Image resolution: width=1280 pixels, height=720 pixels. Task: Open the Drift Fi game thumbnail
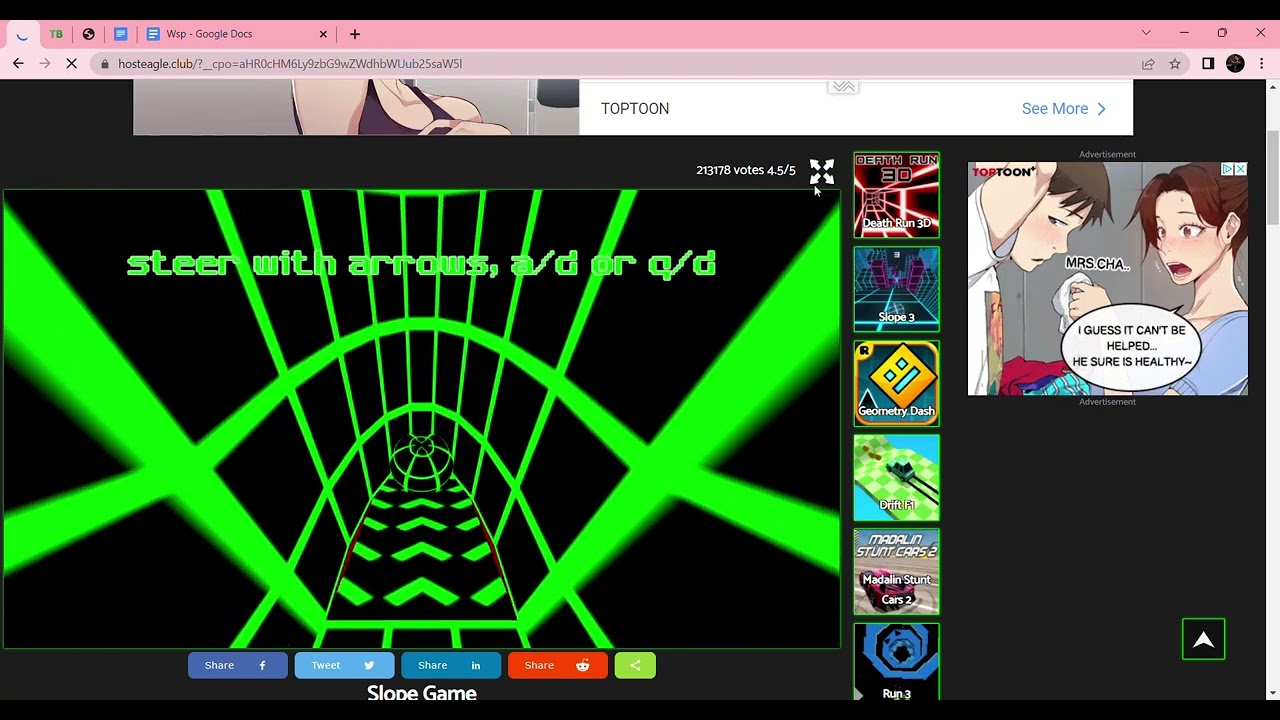pyautogui.click(x=896, y=477)
